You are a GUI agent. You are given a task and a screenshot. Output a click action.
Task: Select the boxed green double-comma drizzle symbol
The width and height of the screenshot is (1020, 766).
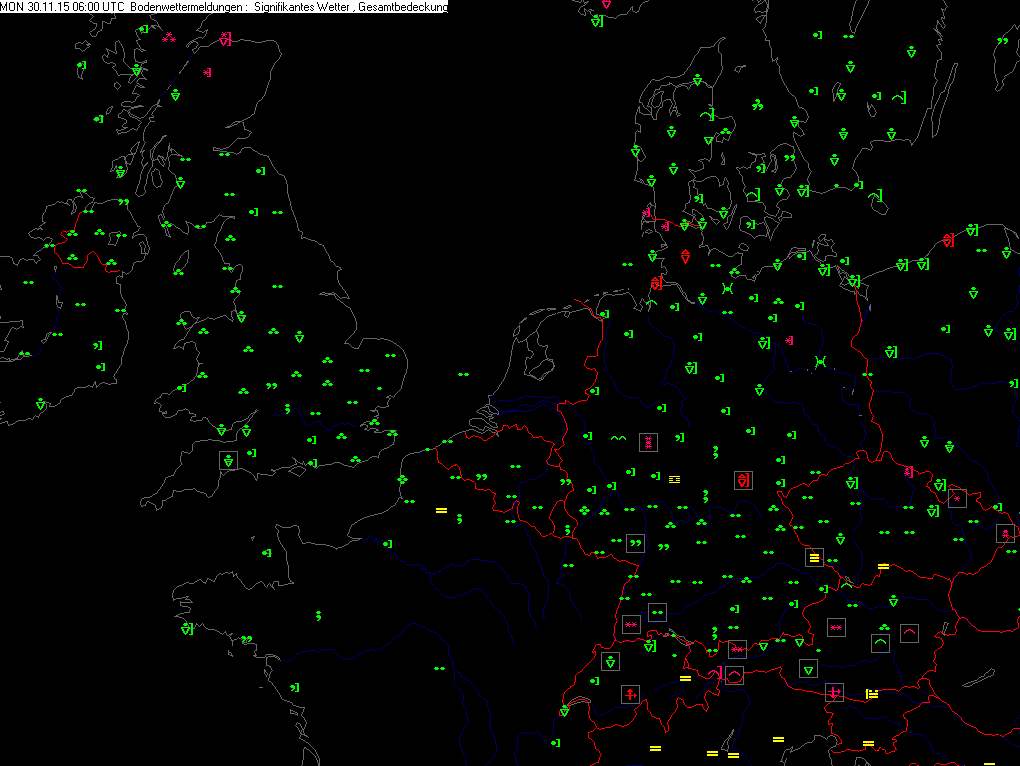point(635,544)
